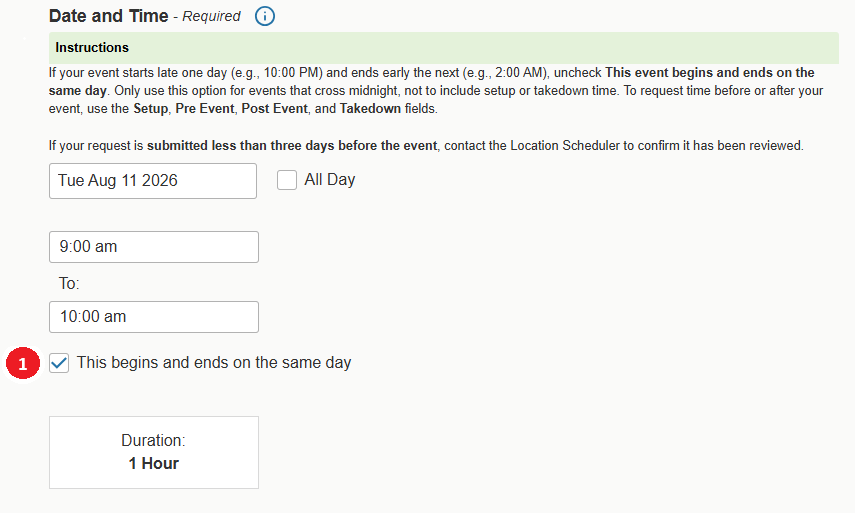Click the same day checkbox label text
The height and width of the screenshot is (513, 855).
coord(214,363)
